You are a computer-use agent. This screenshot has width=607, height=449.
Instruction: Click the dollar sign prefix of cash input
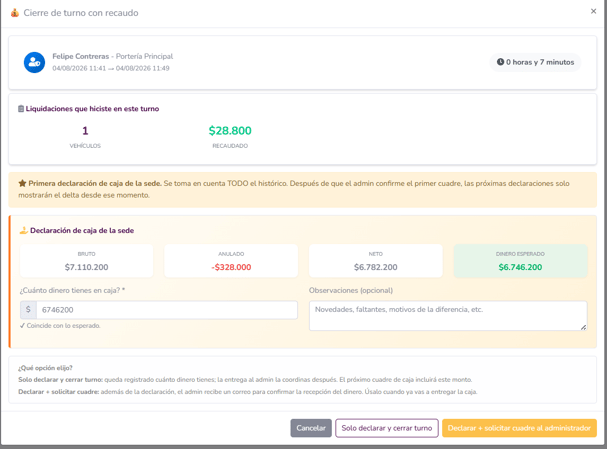[x=28, y=310]
